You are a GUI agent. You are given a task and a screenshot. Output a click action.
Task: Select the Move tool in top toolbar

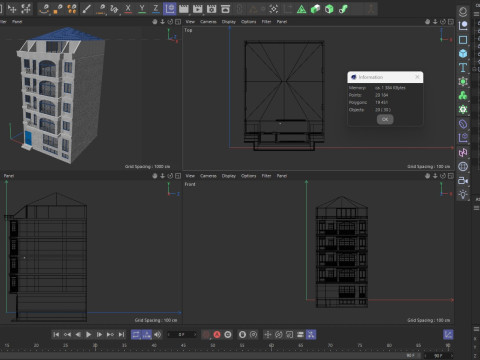12,9
